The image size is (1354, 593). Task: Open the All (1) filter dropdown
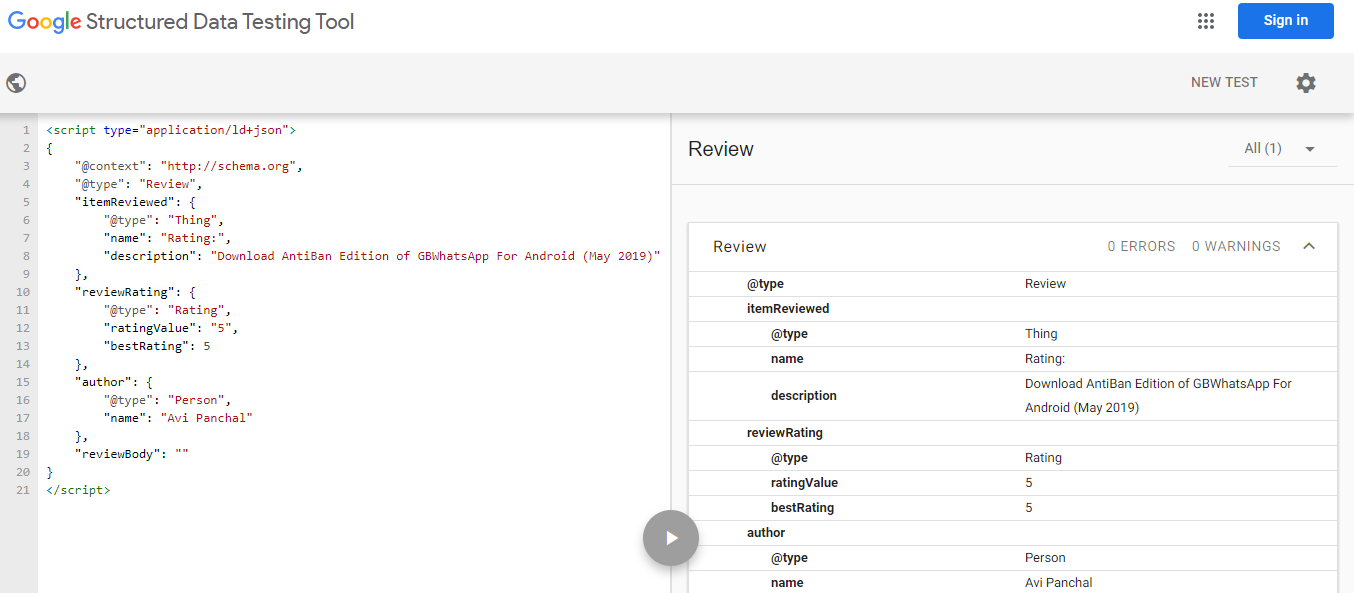tap(1281, 149)
